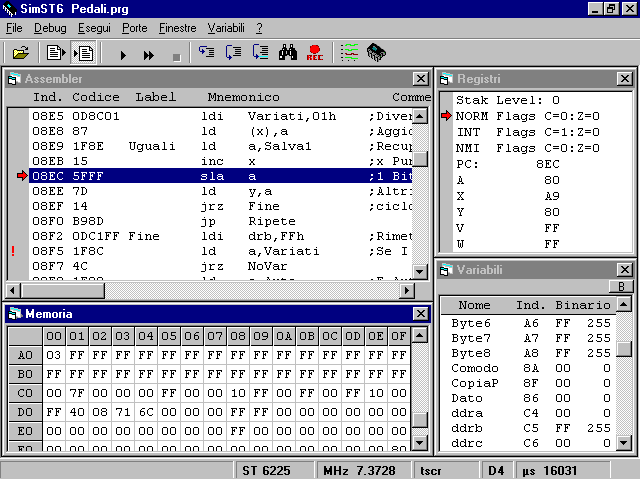This screenshot has height=480, width=640.
Task: Select assembler line 08EC sla a
Action: (x=220, y=176)
